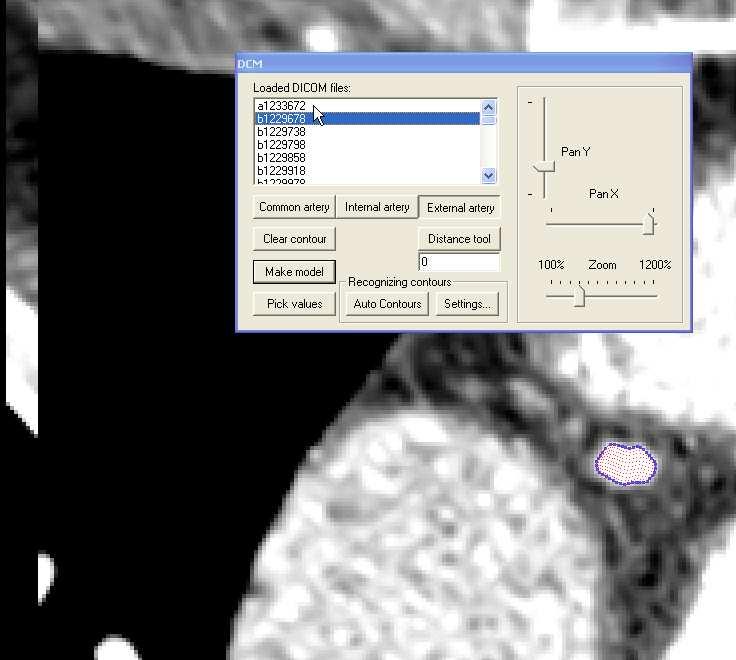The width and height of the screenshot is (736, 660).
Task: Open DICOM file b1229858
Action: (x=368, y=158)
